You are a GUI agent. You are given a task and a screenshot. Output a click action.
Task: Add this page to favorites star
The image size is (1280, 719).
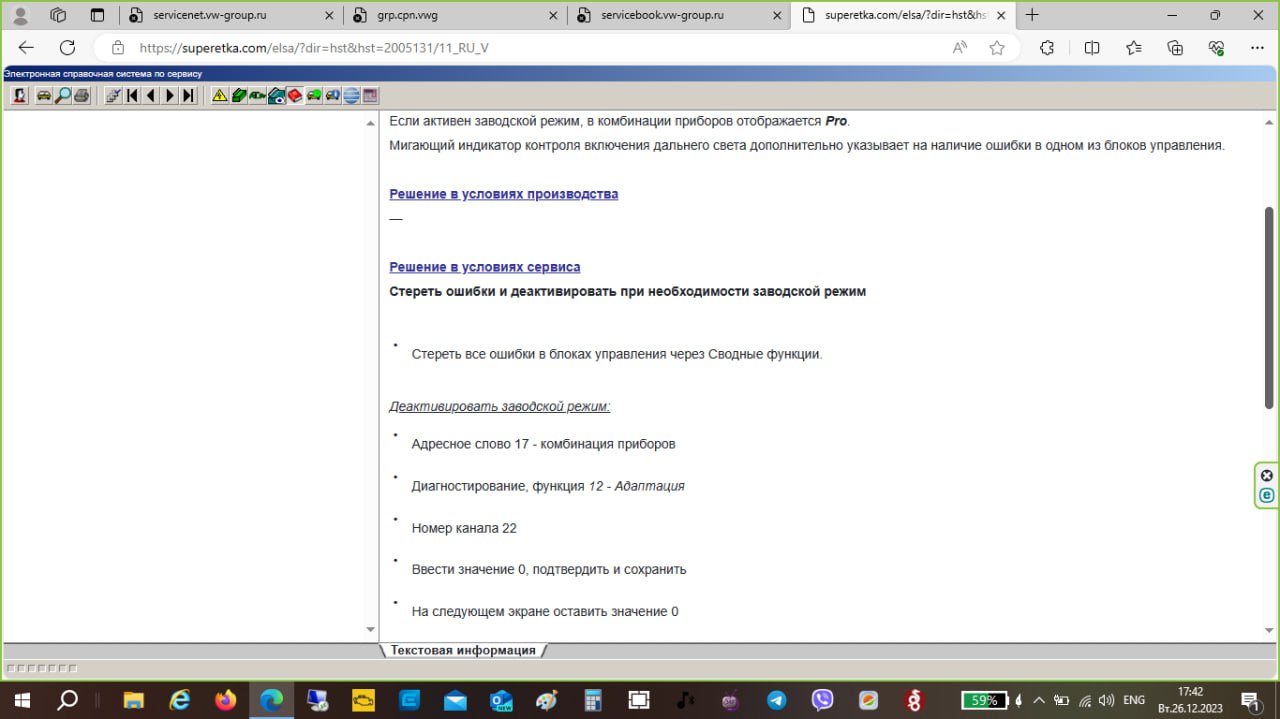(x=997, y=47)
